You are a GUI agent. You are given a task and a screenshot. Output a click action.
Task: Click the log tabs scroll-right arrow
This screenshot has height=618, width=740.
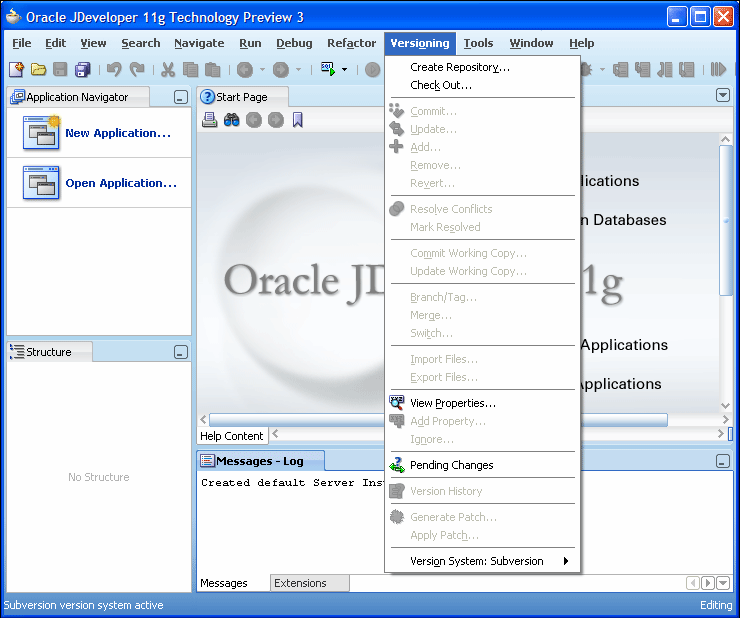pos(707,583)
